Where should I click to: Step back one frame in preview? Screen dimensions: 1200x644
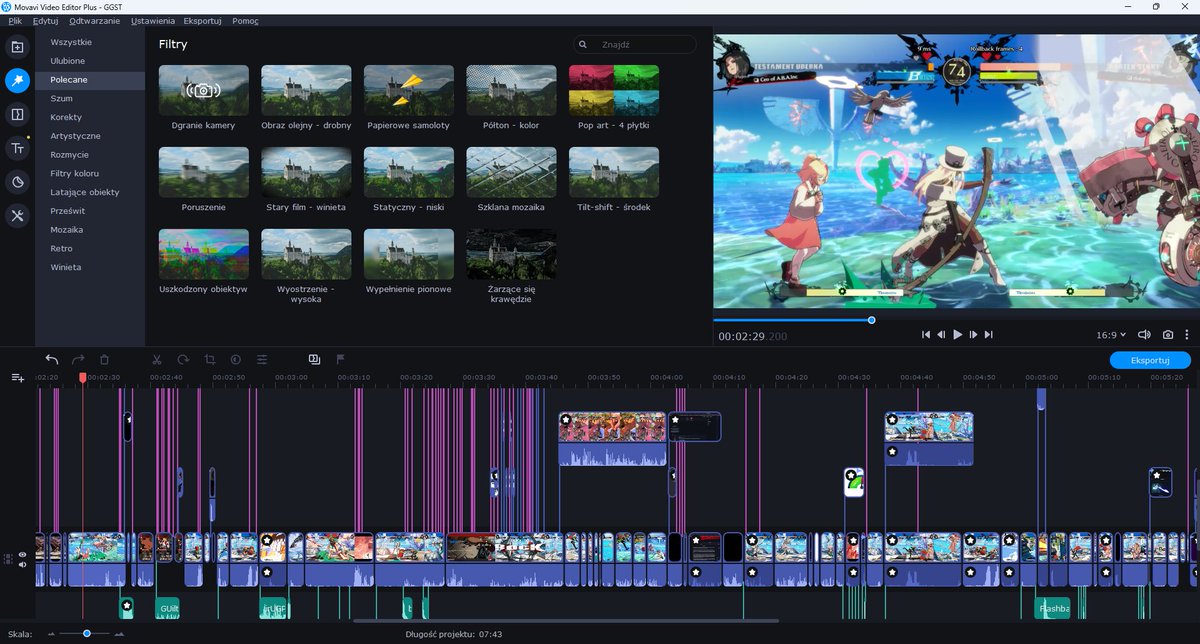tap(941, 335)
